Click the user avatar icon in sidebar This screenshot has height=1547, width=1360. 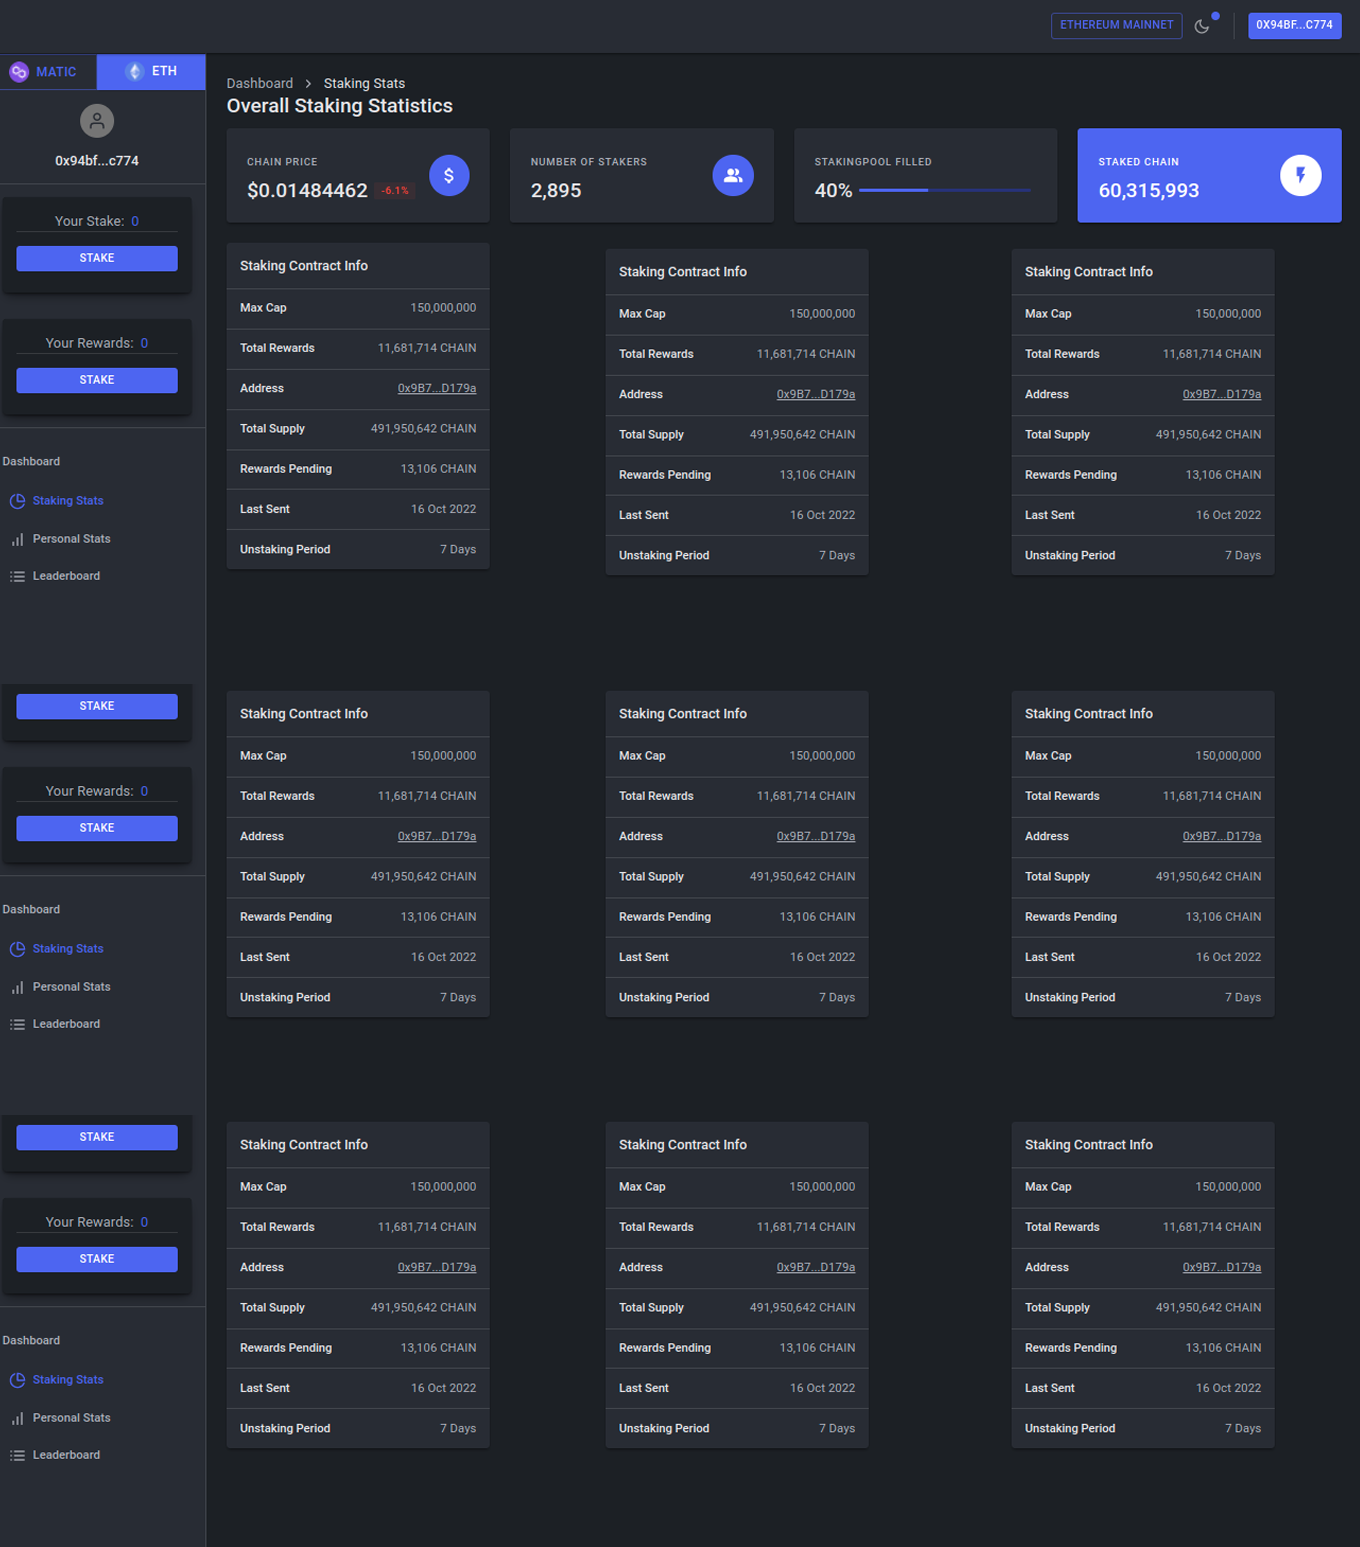(x=97, y=121)
